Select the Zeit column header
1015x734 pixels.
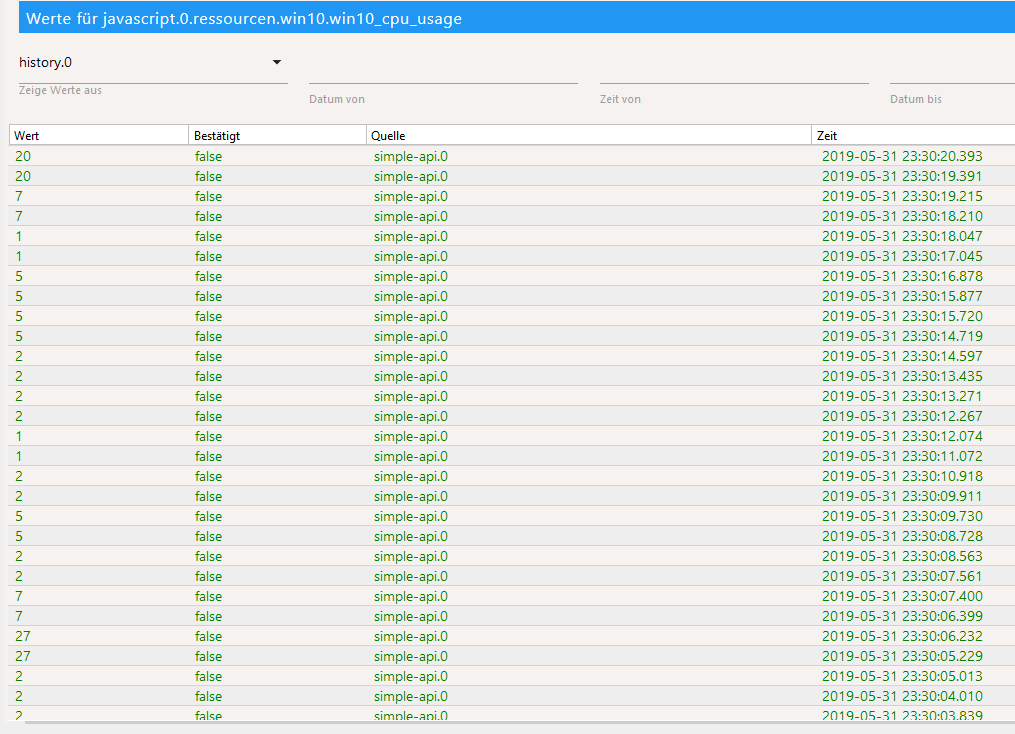coord(913,135)
